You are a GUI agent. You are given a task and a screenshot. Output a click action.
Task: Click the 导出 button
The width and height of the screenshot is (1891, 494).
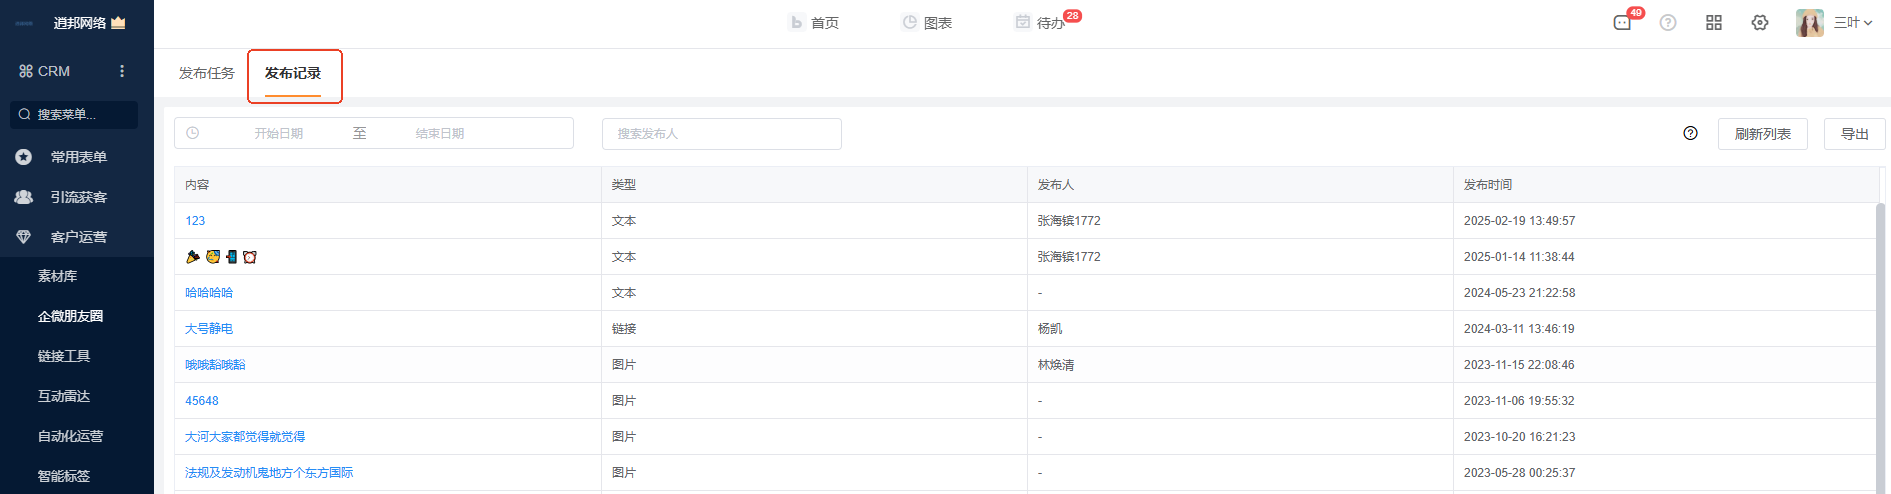1854,134
